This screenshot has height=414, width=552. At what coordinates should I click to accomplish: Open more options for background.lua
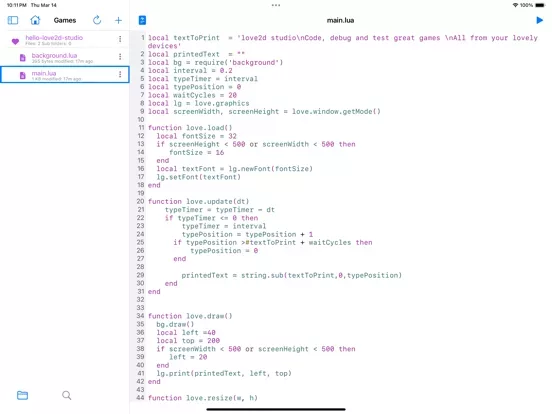[x=120, y=56]
